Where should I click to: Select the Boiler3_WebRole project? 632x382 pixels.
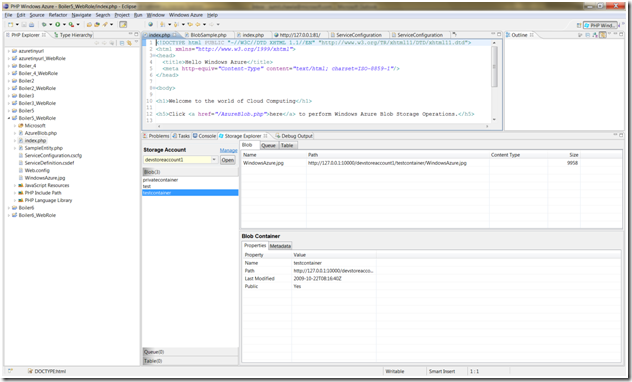pyautogui.click(x=37, y=103)
